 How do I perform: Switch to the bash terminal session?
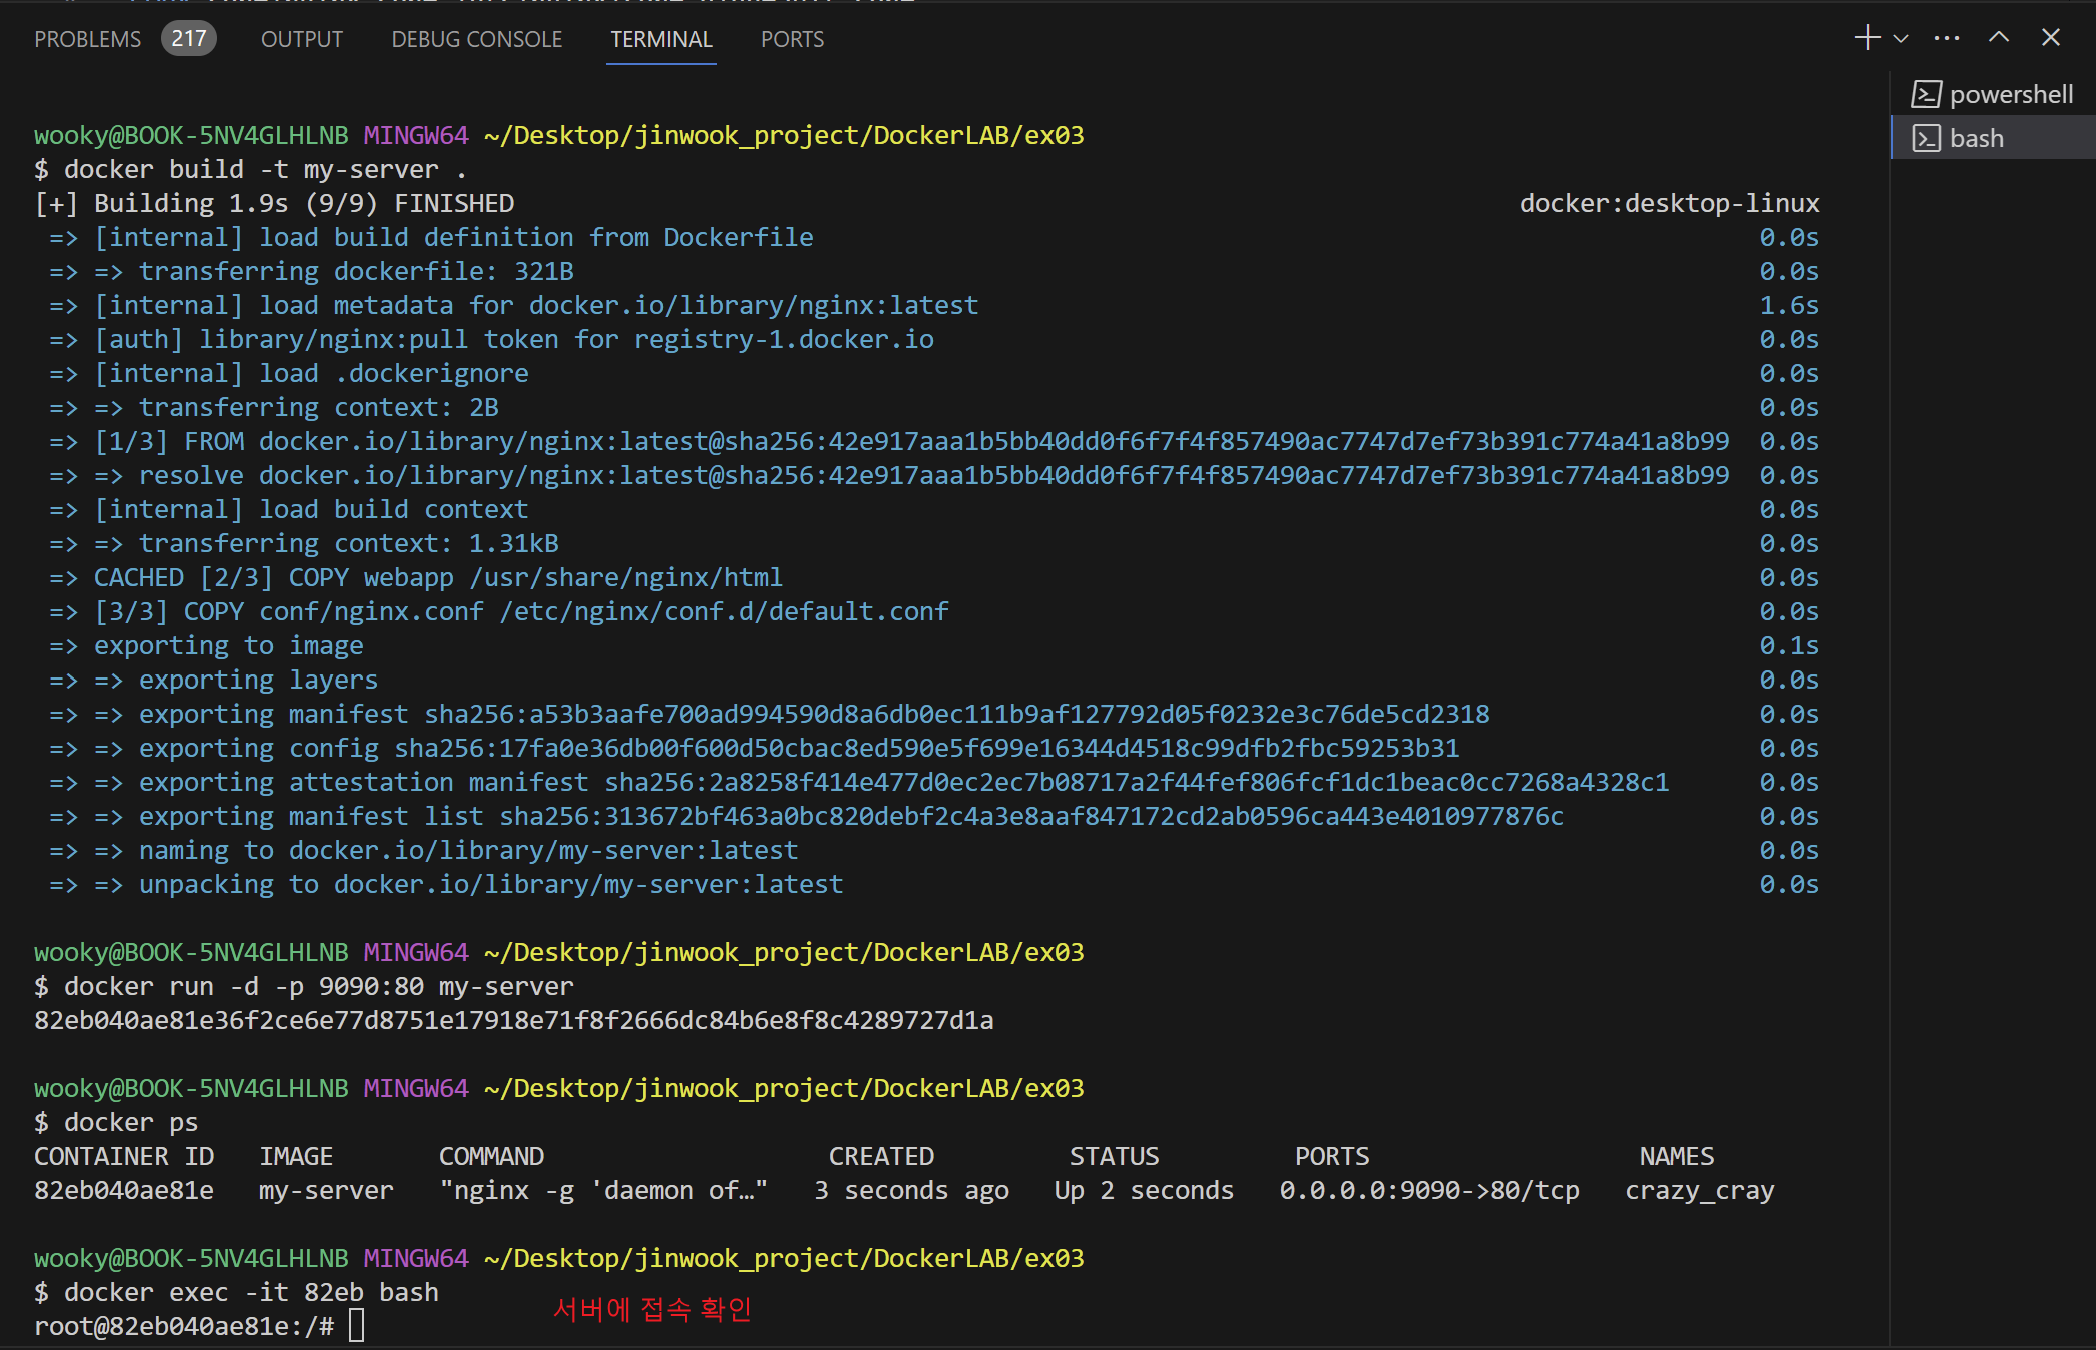coord(1977,138)
